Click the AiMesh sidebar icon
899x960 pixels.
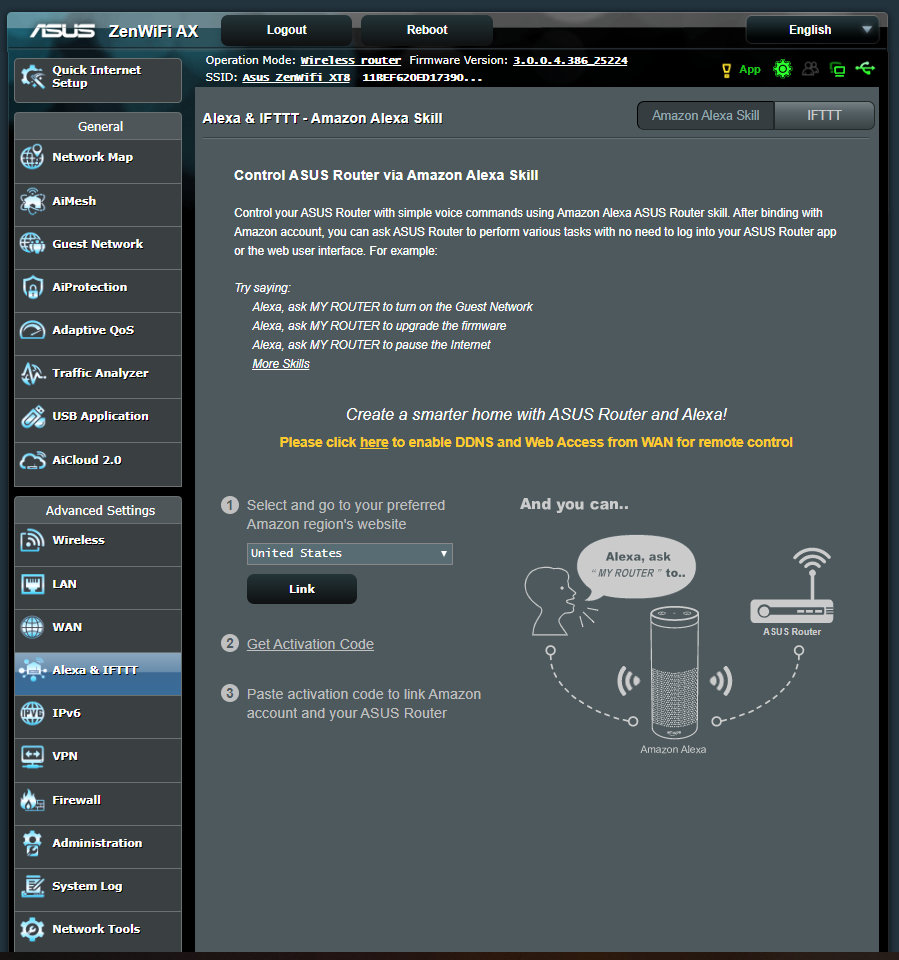coord(32,201)
